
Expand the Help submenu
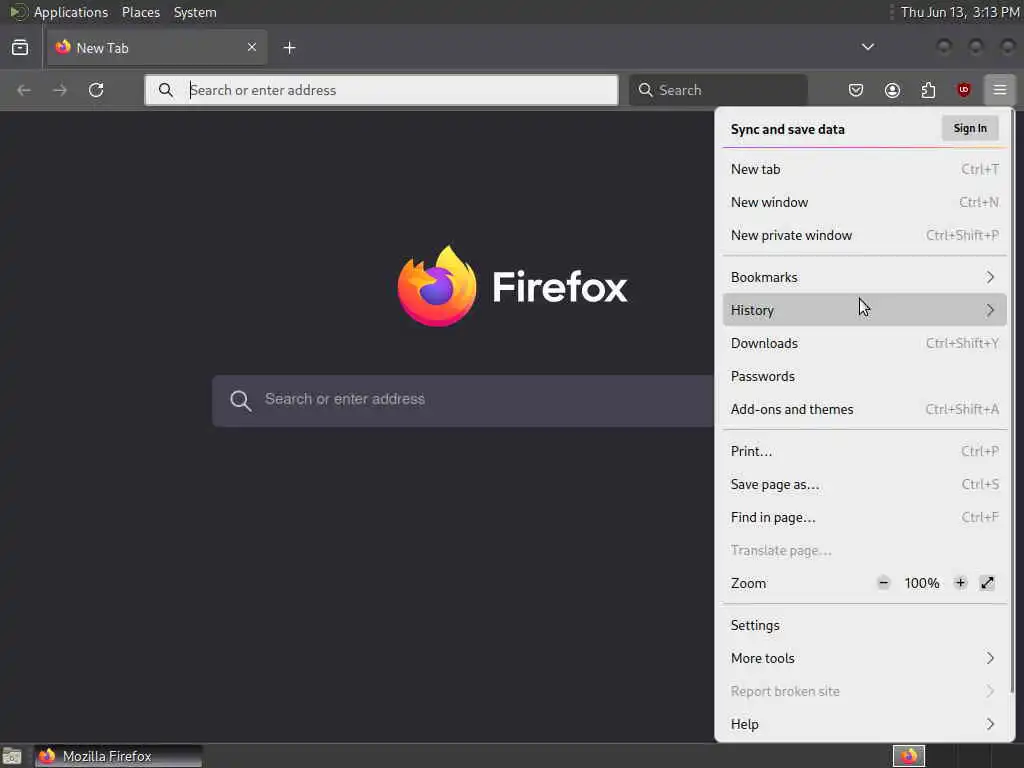(865, 724)
